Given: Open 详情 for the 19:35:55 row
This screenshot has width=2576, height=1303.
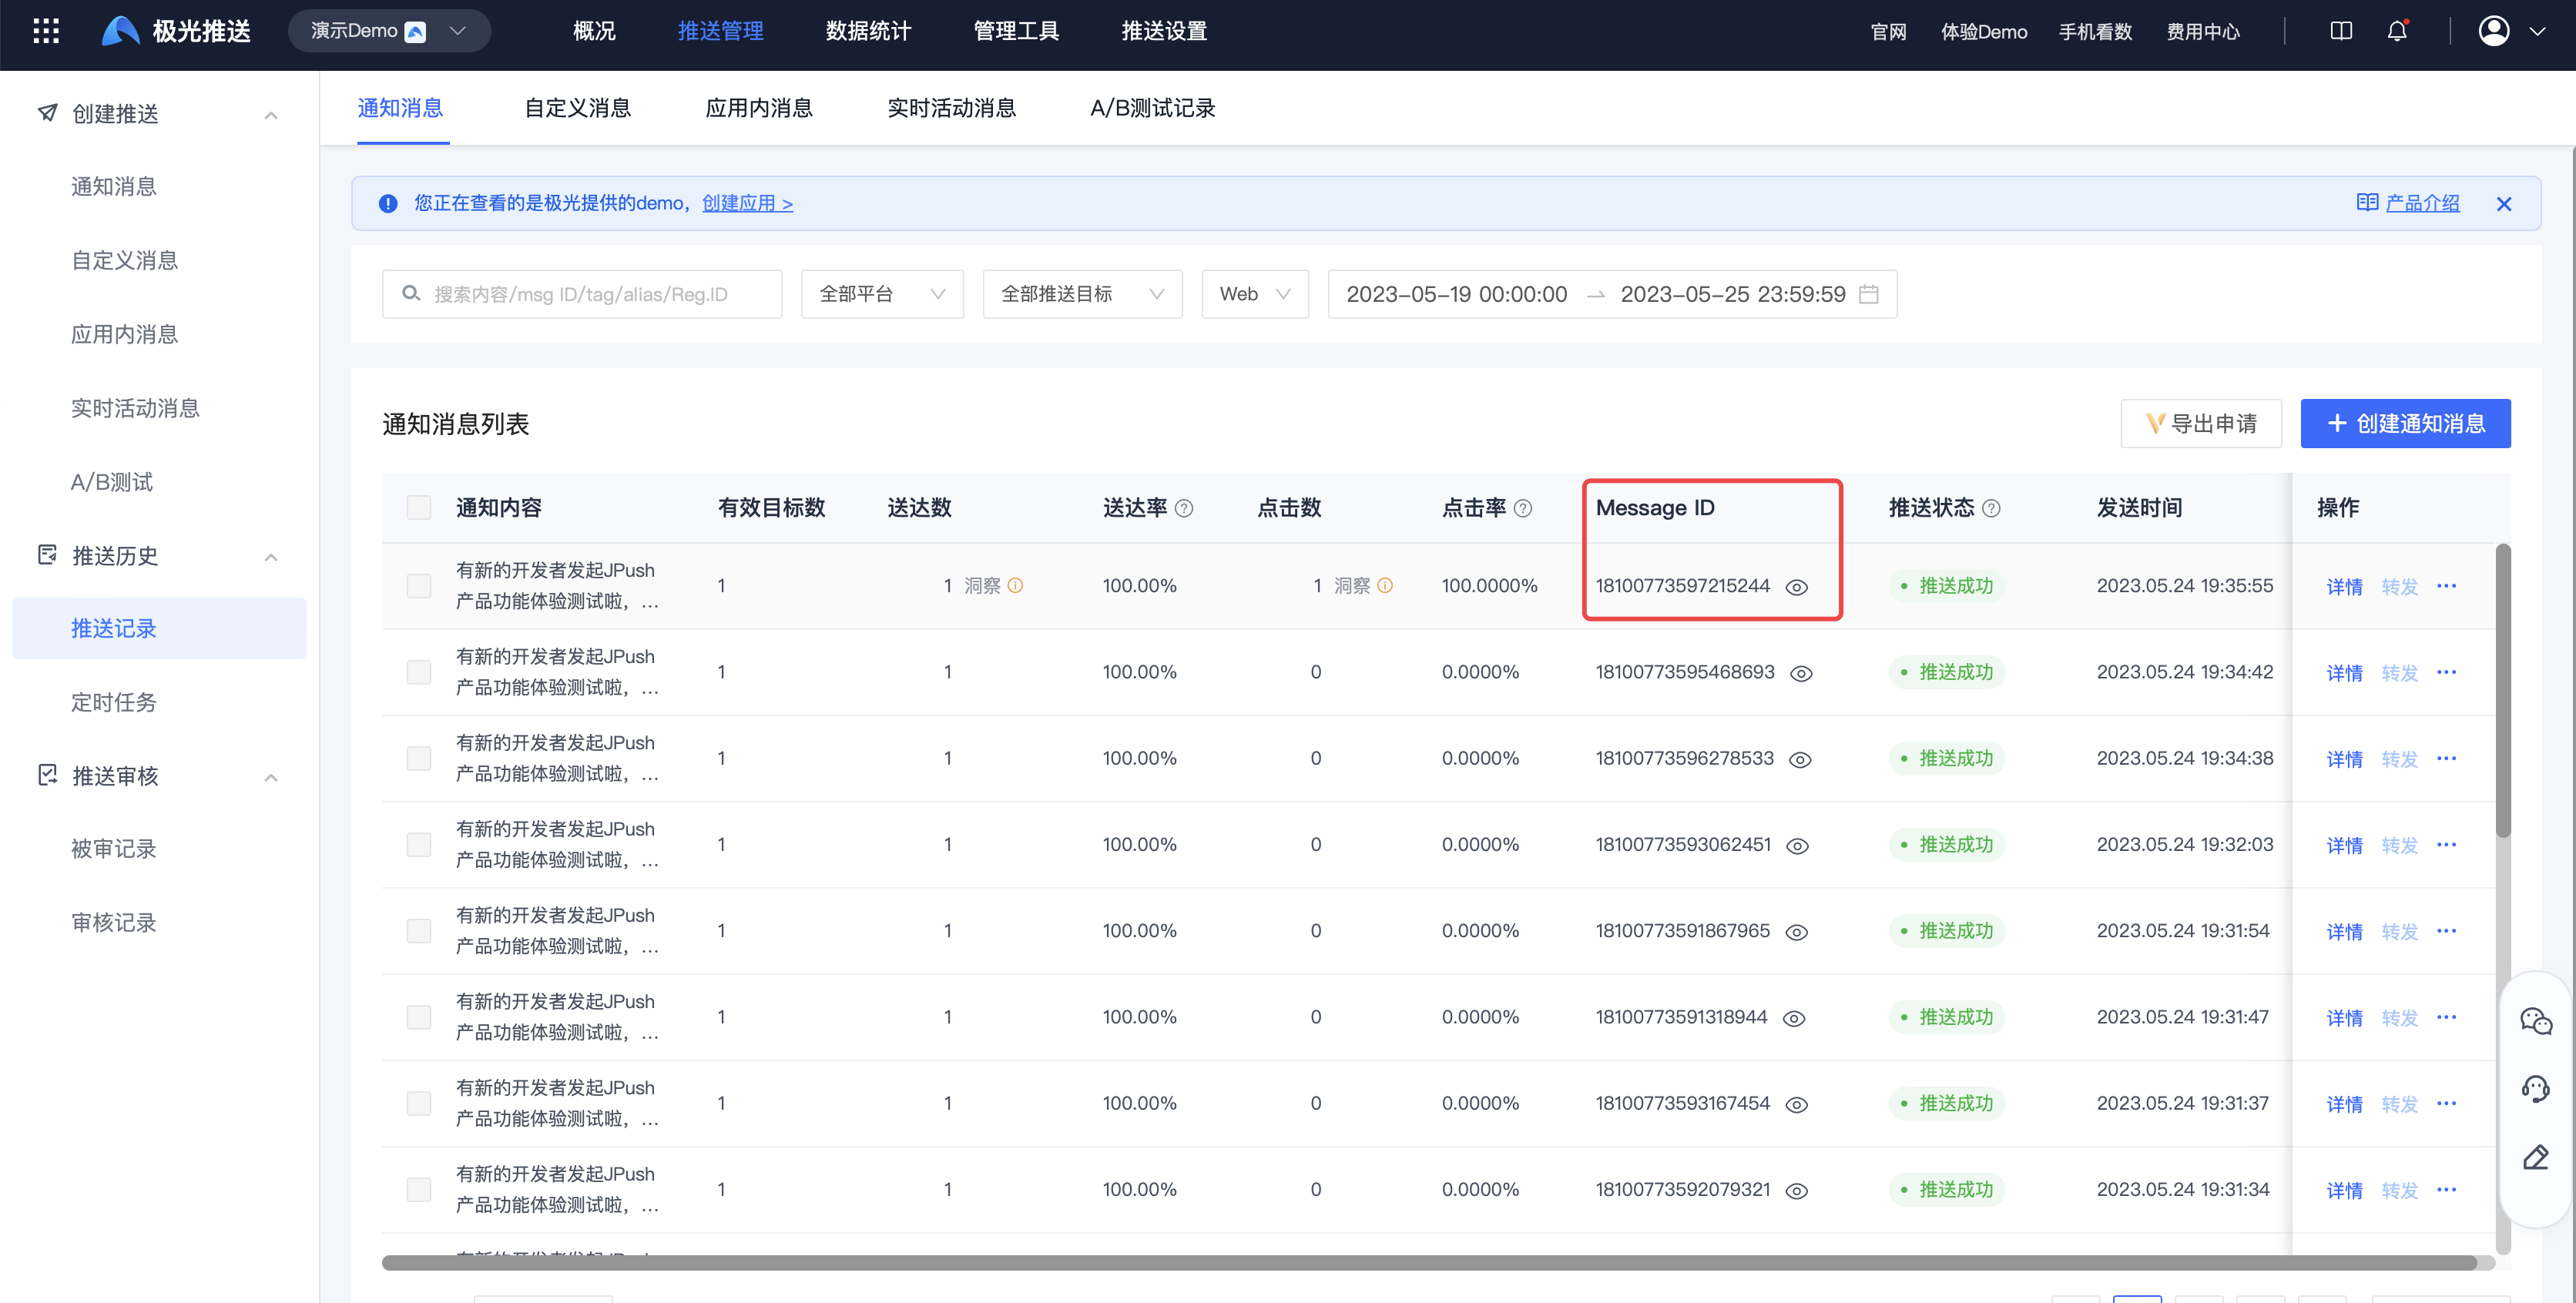Looking at the screenshot, I should point(2344,587).
